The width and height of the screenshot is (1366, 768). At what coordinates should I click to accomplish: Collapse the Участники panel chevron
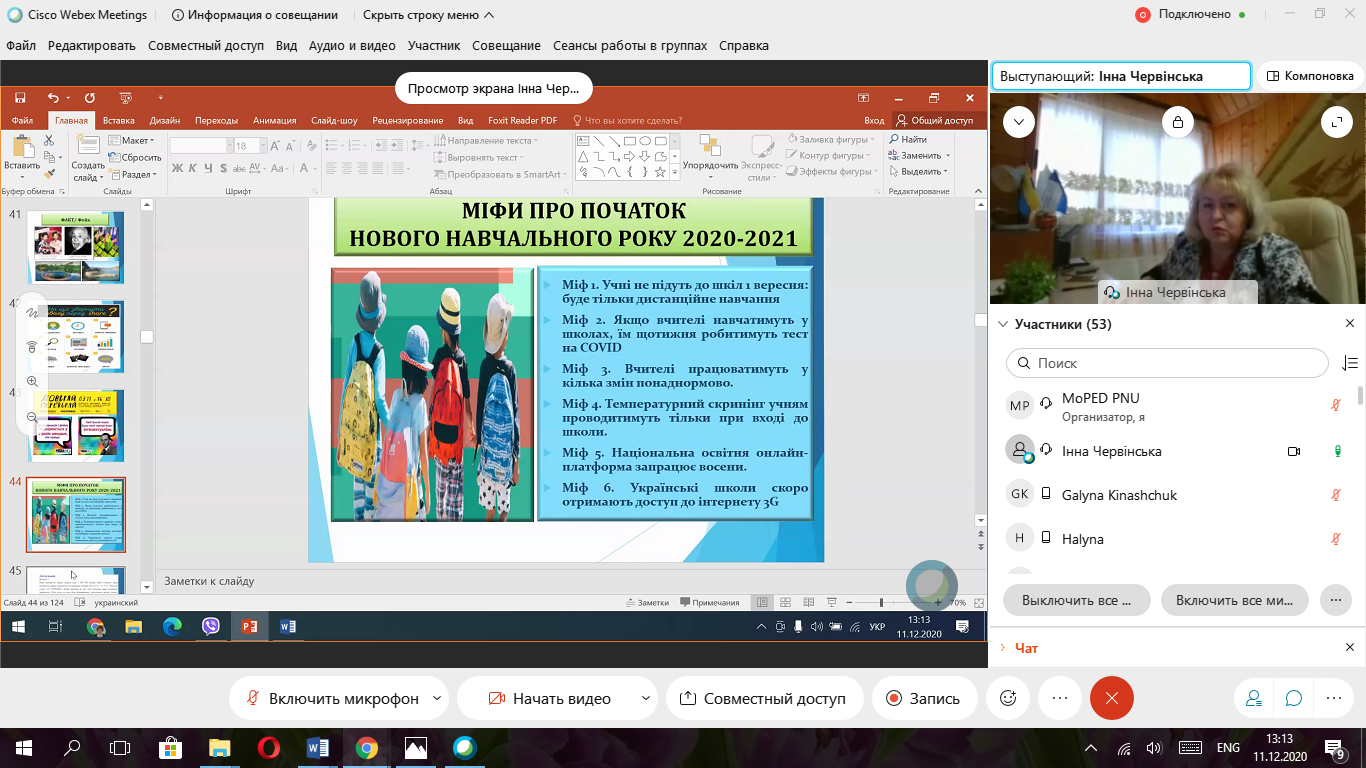(x=1004, y=324)
